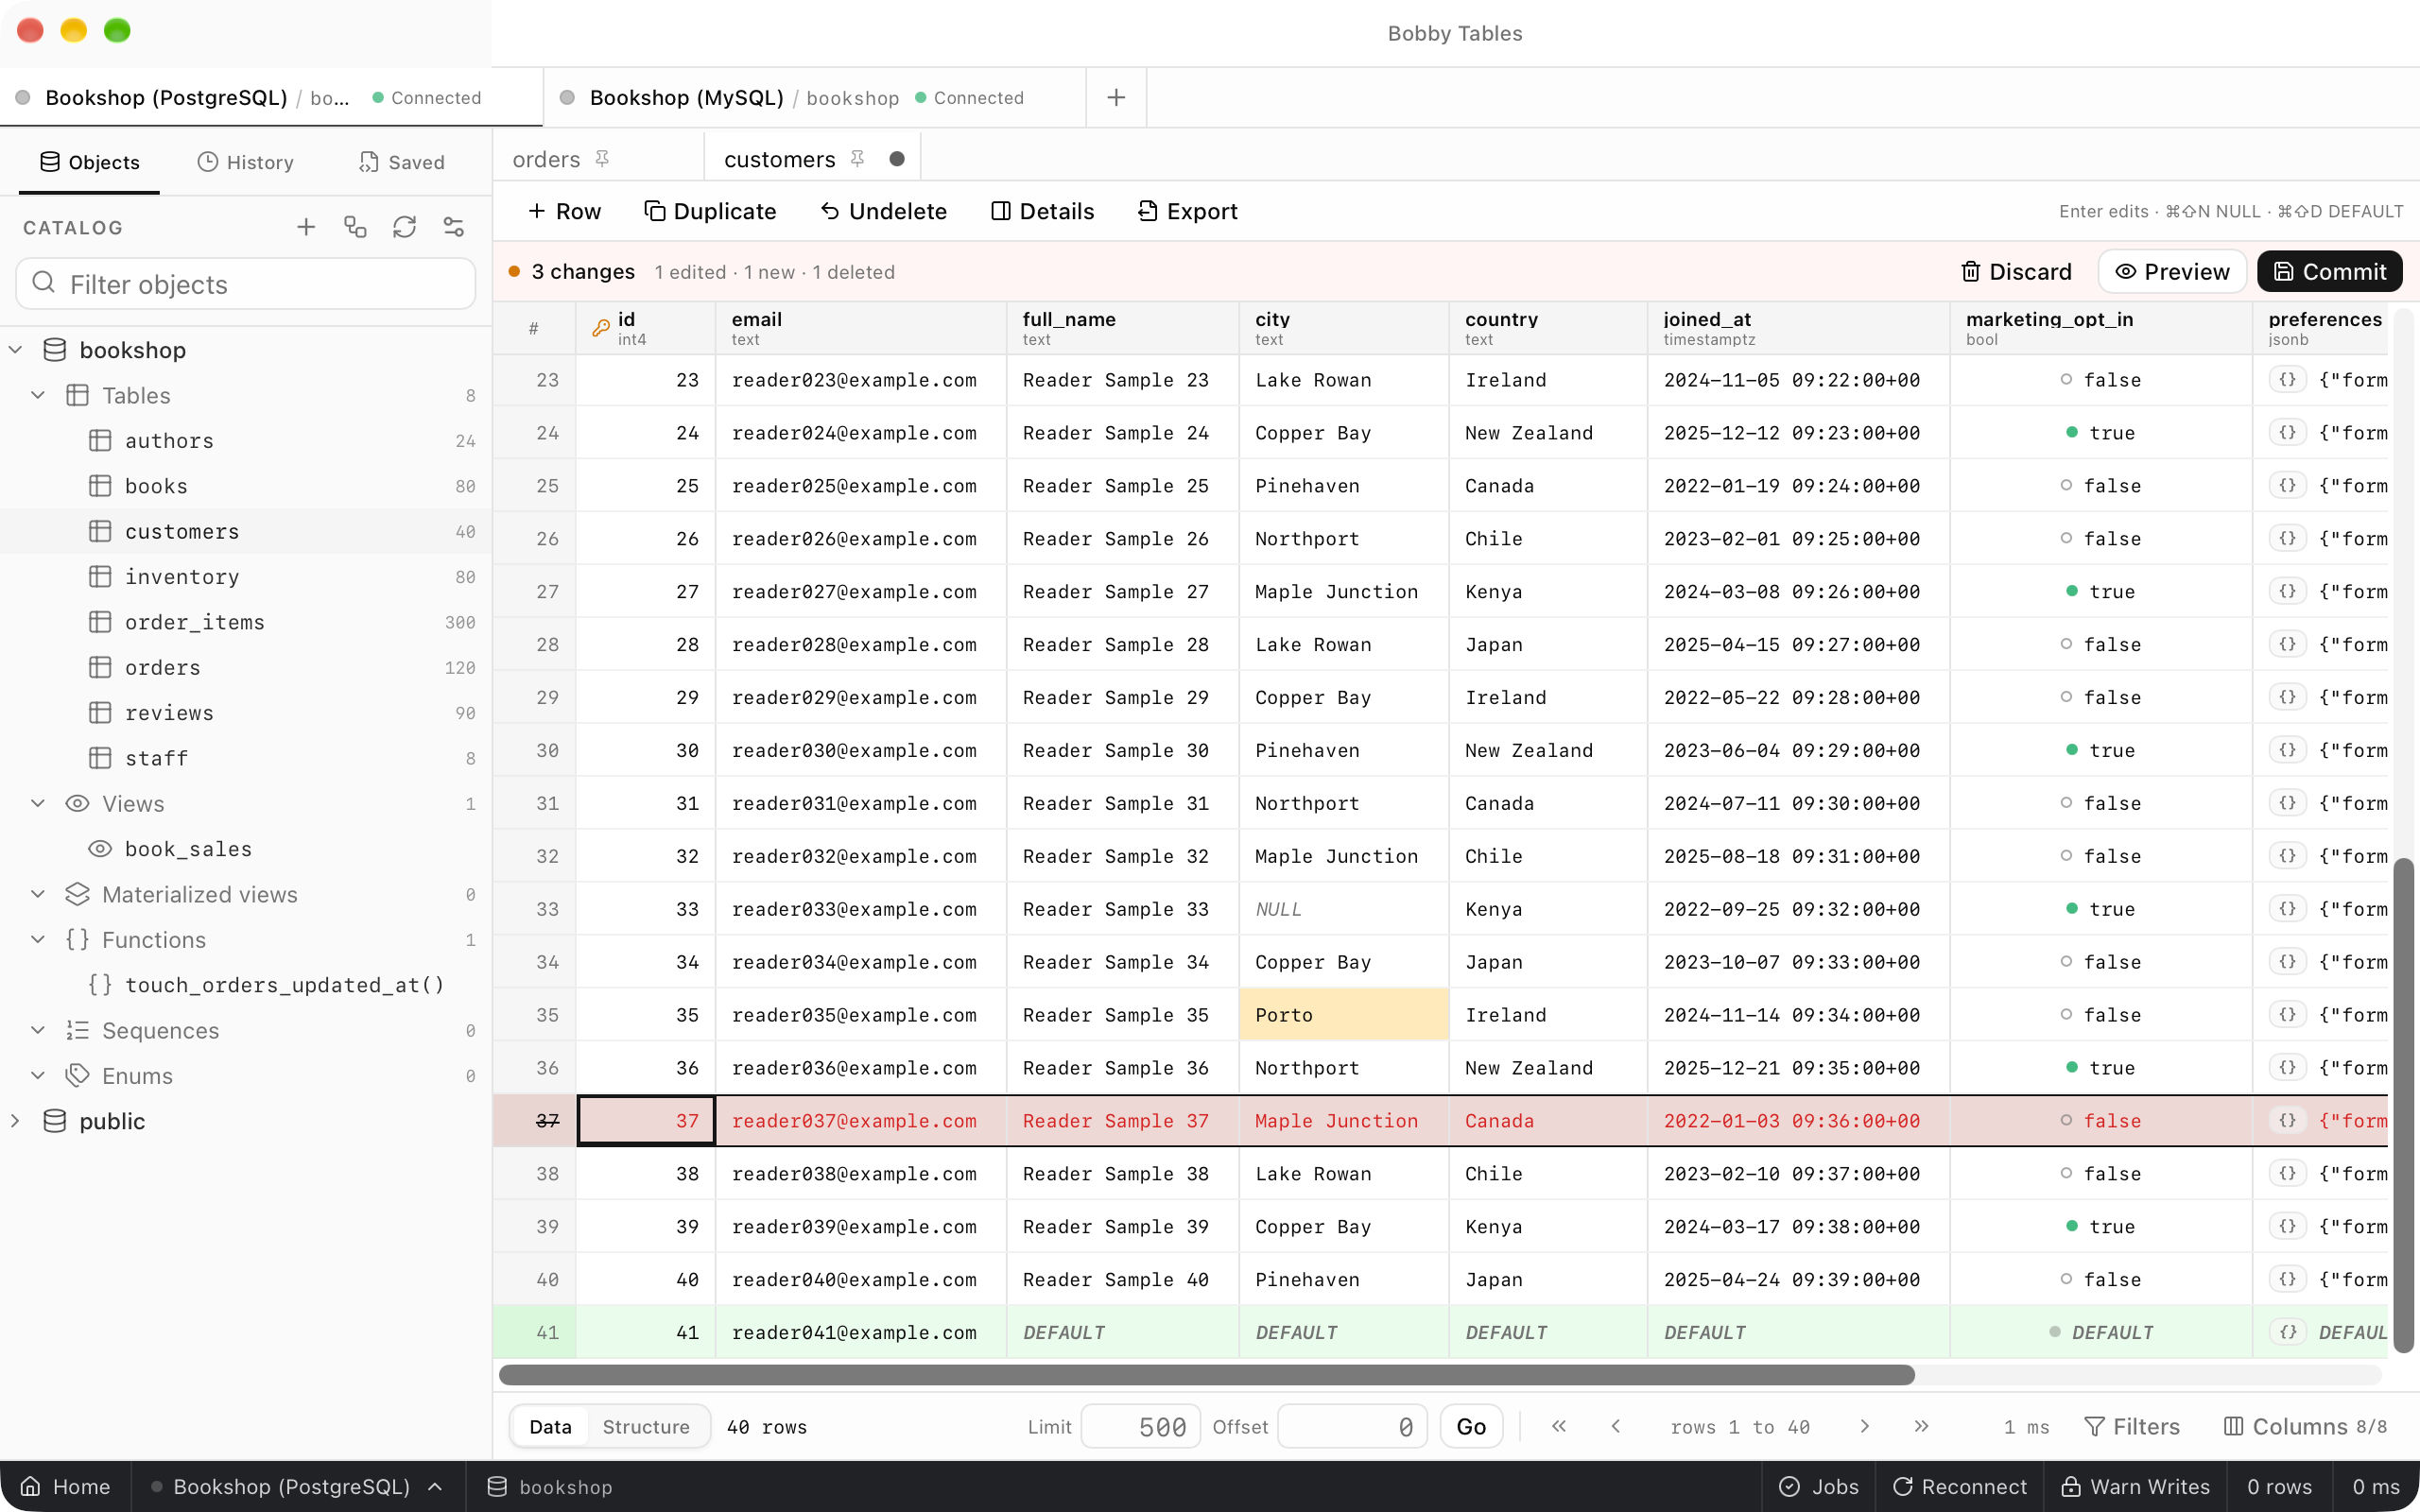Screen dimensions: 2420x1512
Task: Click the primary key icon in id column header
Action: coord(600,328)
